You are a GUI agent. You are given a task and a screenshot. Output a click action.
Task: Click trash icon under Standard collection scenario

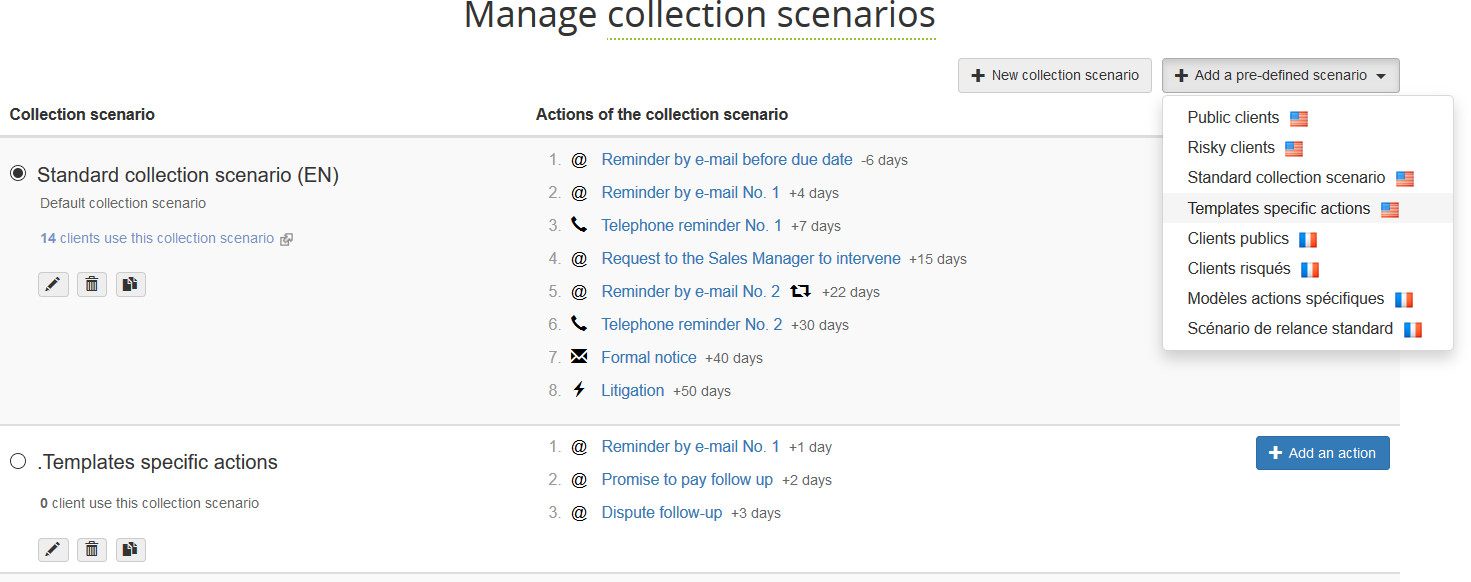(92, 285)
